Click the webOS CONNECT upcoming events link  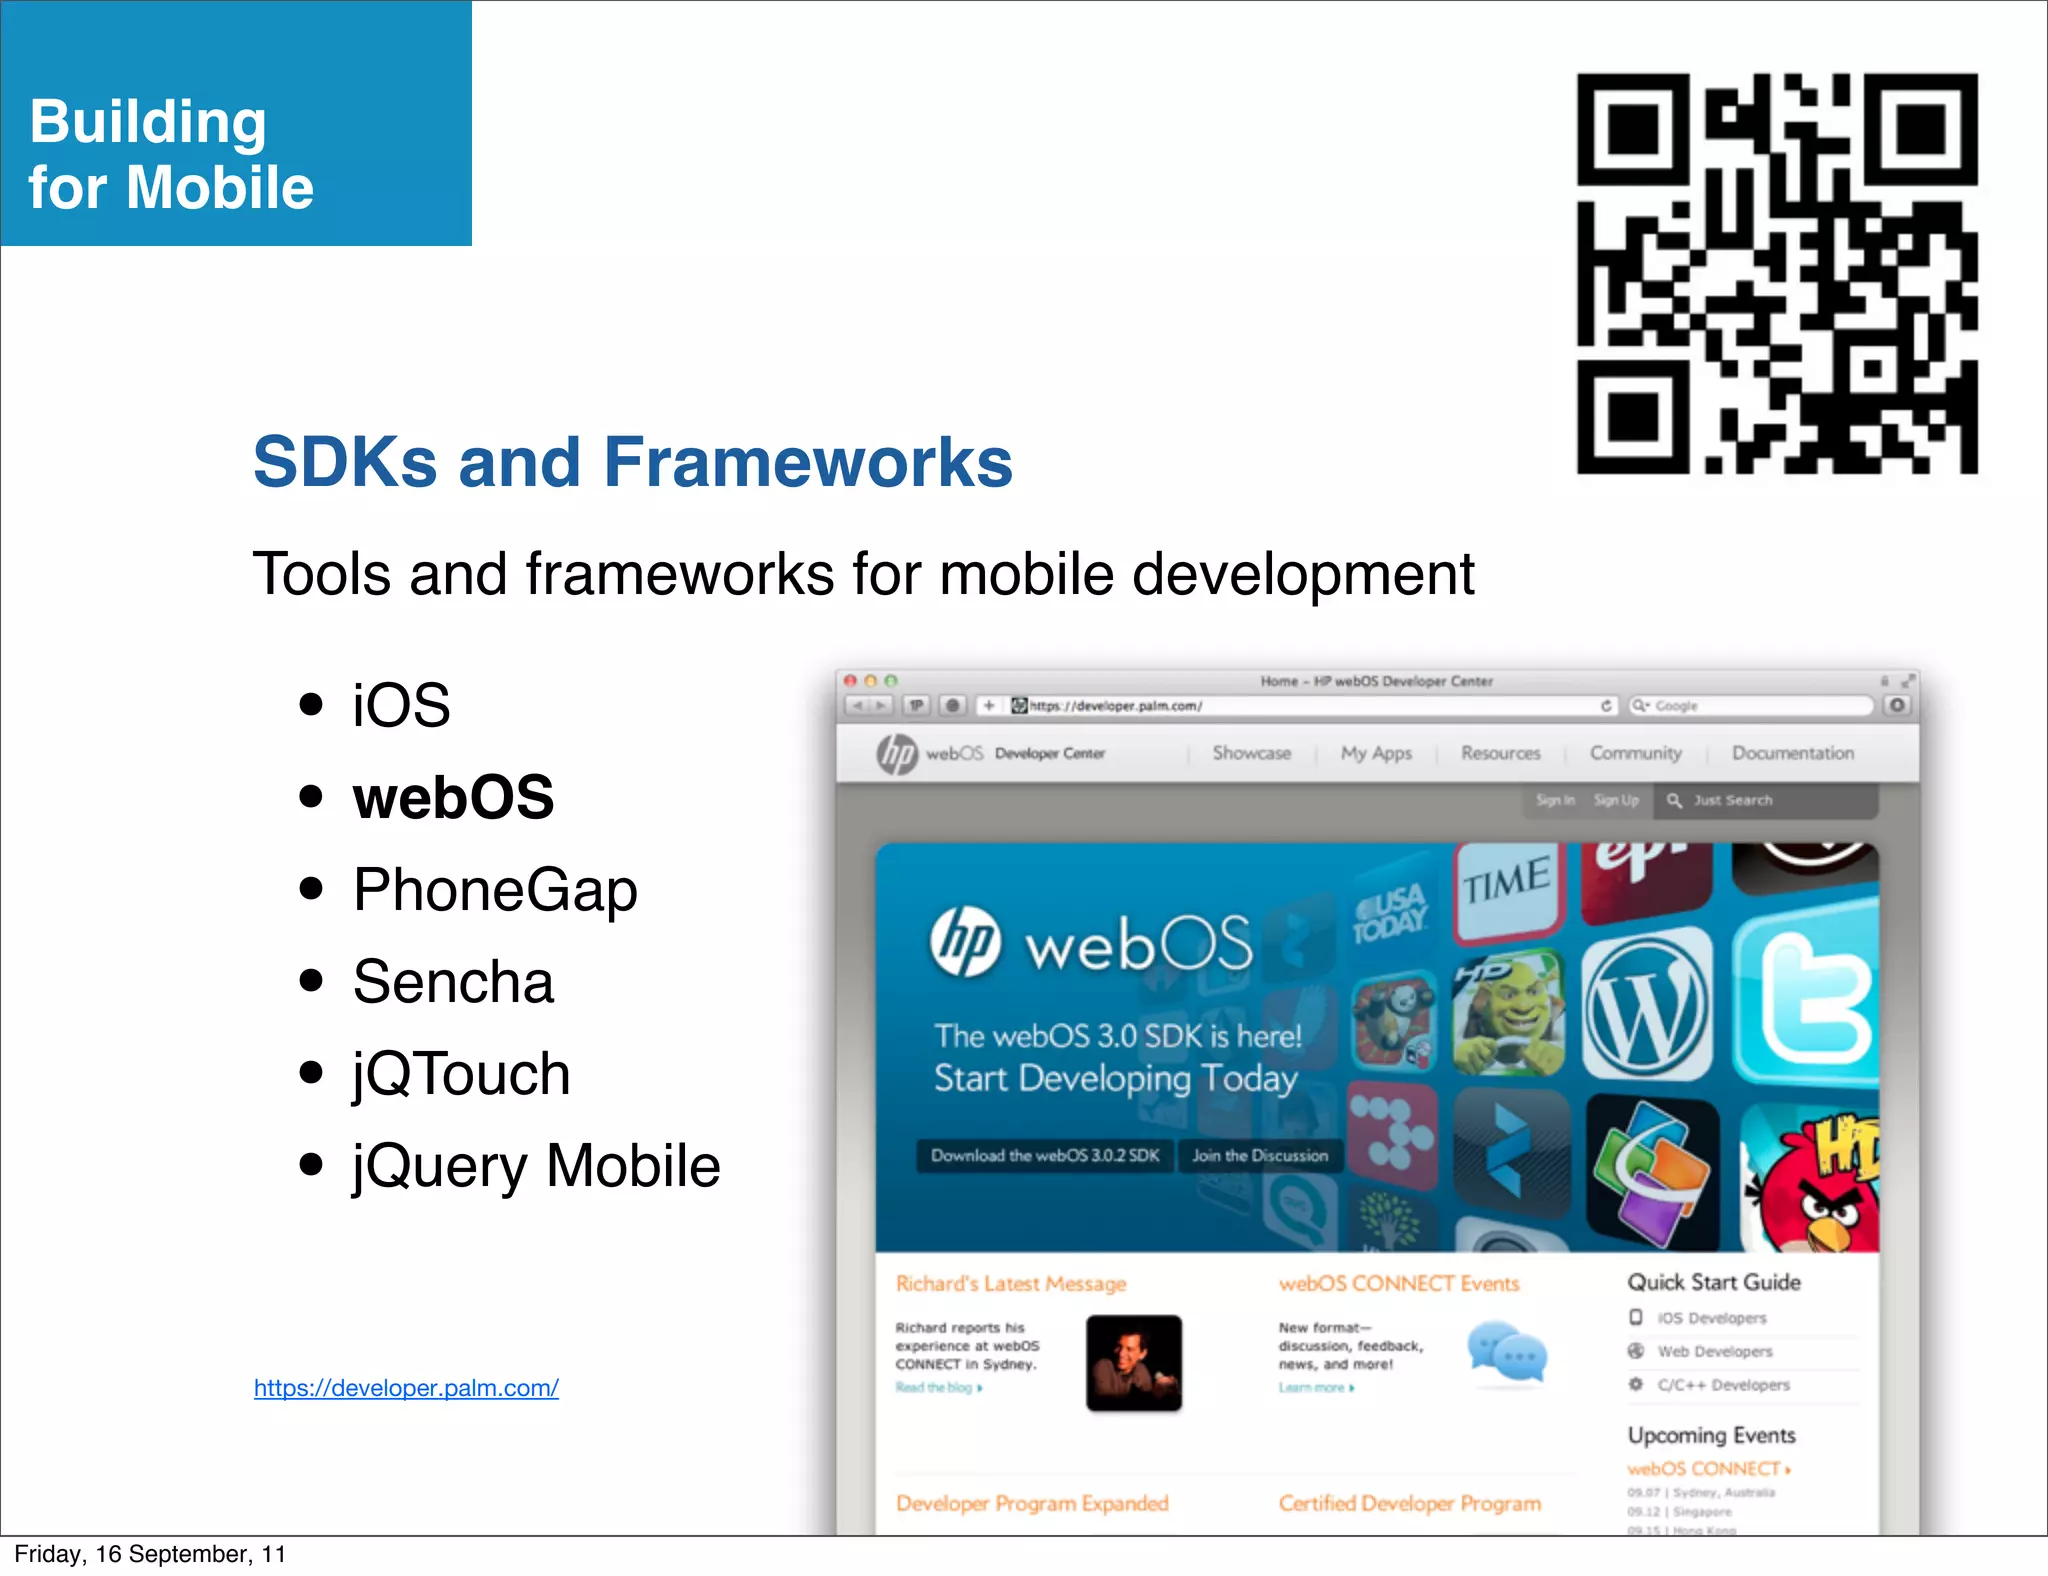click(x=1709, y=1469)
